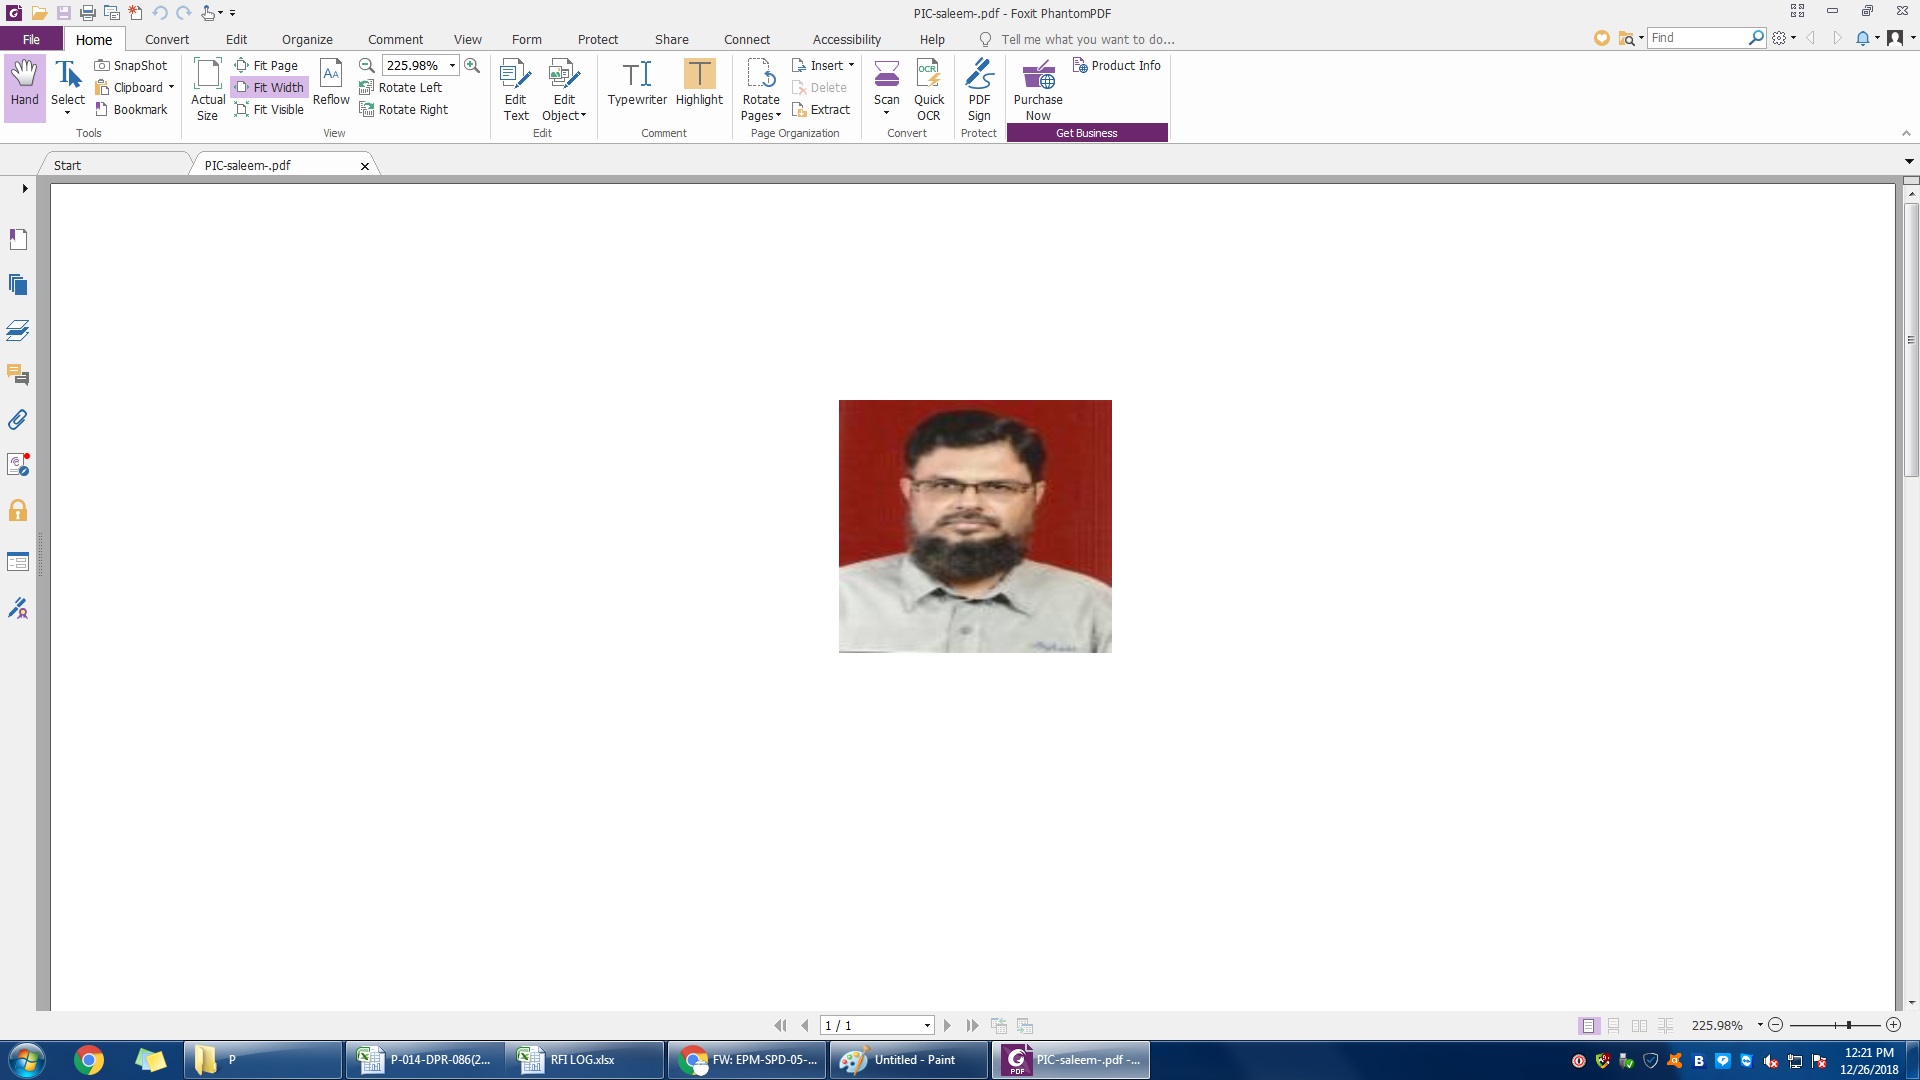The width and height of the screenshot is (1920, 1080).
Task: Run Quick OCR on the document
Action: click(929, 88)
